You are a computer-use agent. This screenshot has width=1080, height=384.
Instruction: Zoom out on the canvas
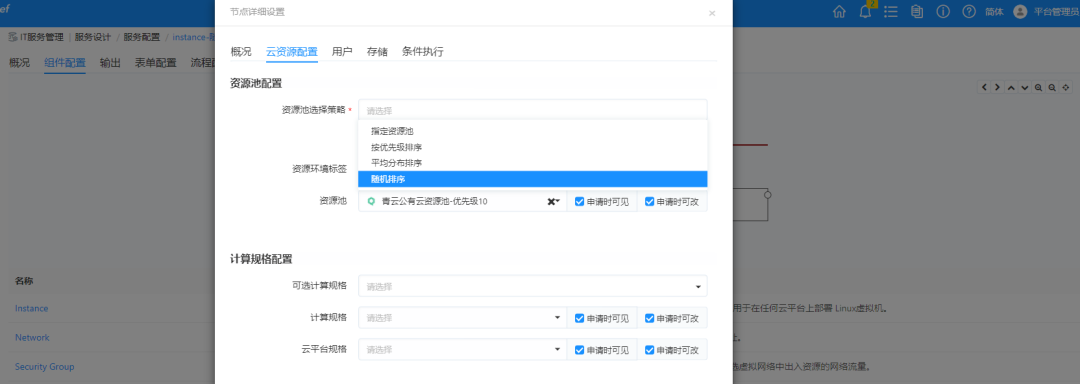1052,87
